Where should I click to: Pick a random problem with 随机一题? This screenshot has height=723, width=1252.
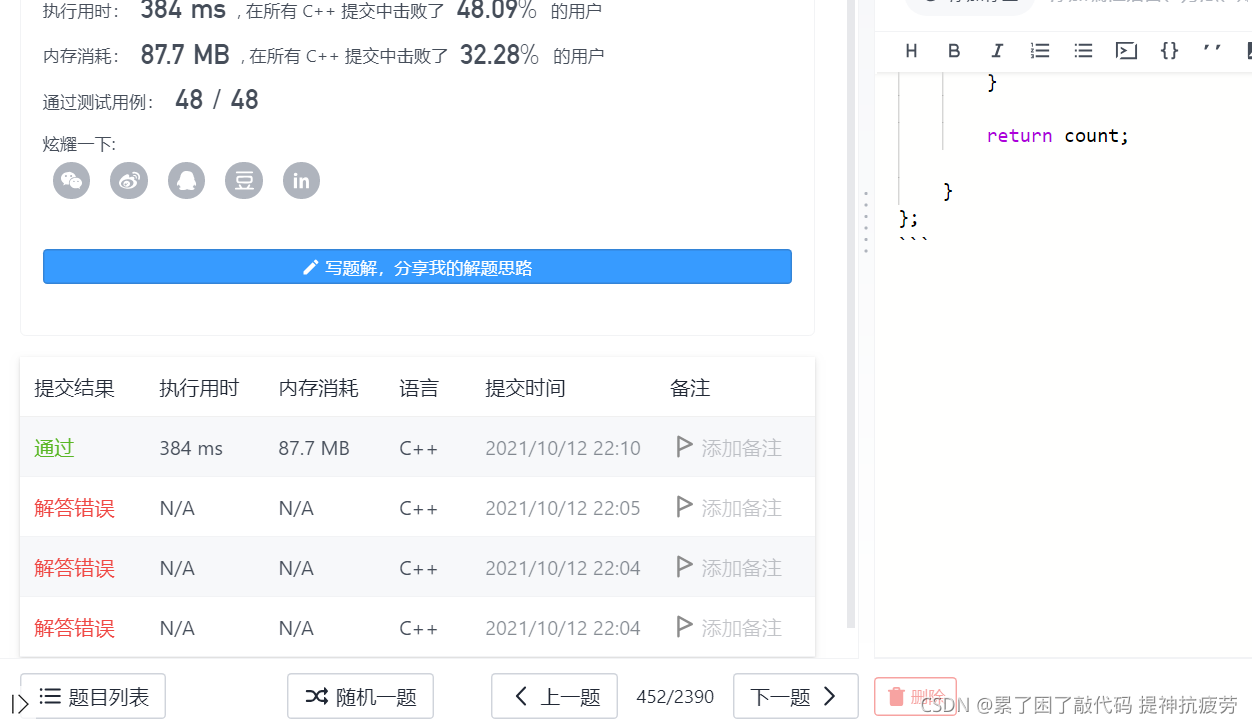360,697
